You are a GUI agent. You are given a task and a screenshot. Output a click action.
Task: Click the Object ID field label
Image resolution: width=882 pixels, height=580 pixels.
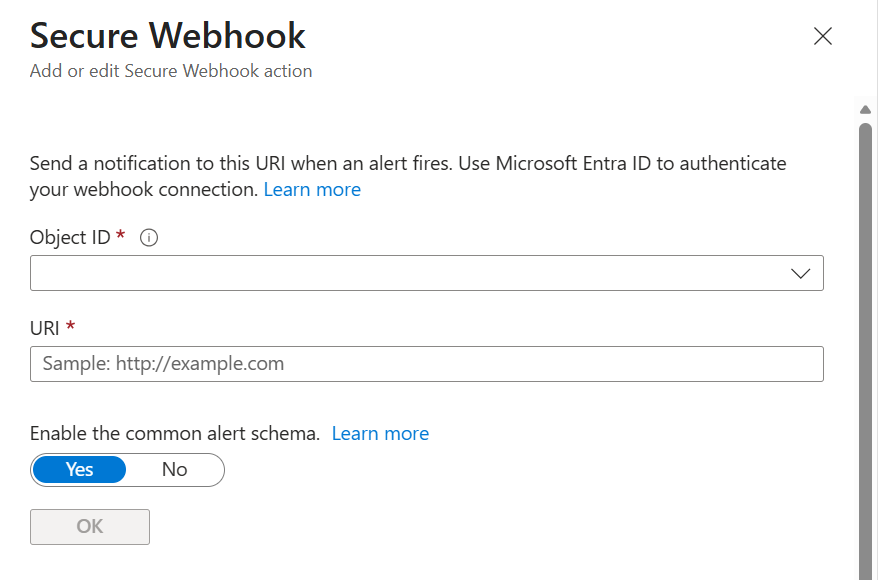tap(70, 237)
